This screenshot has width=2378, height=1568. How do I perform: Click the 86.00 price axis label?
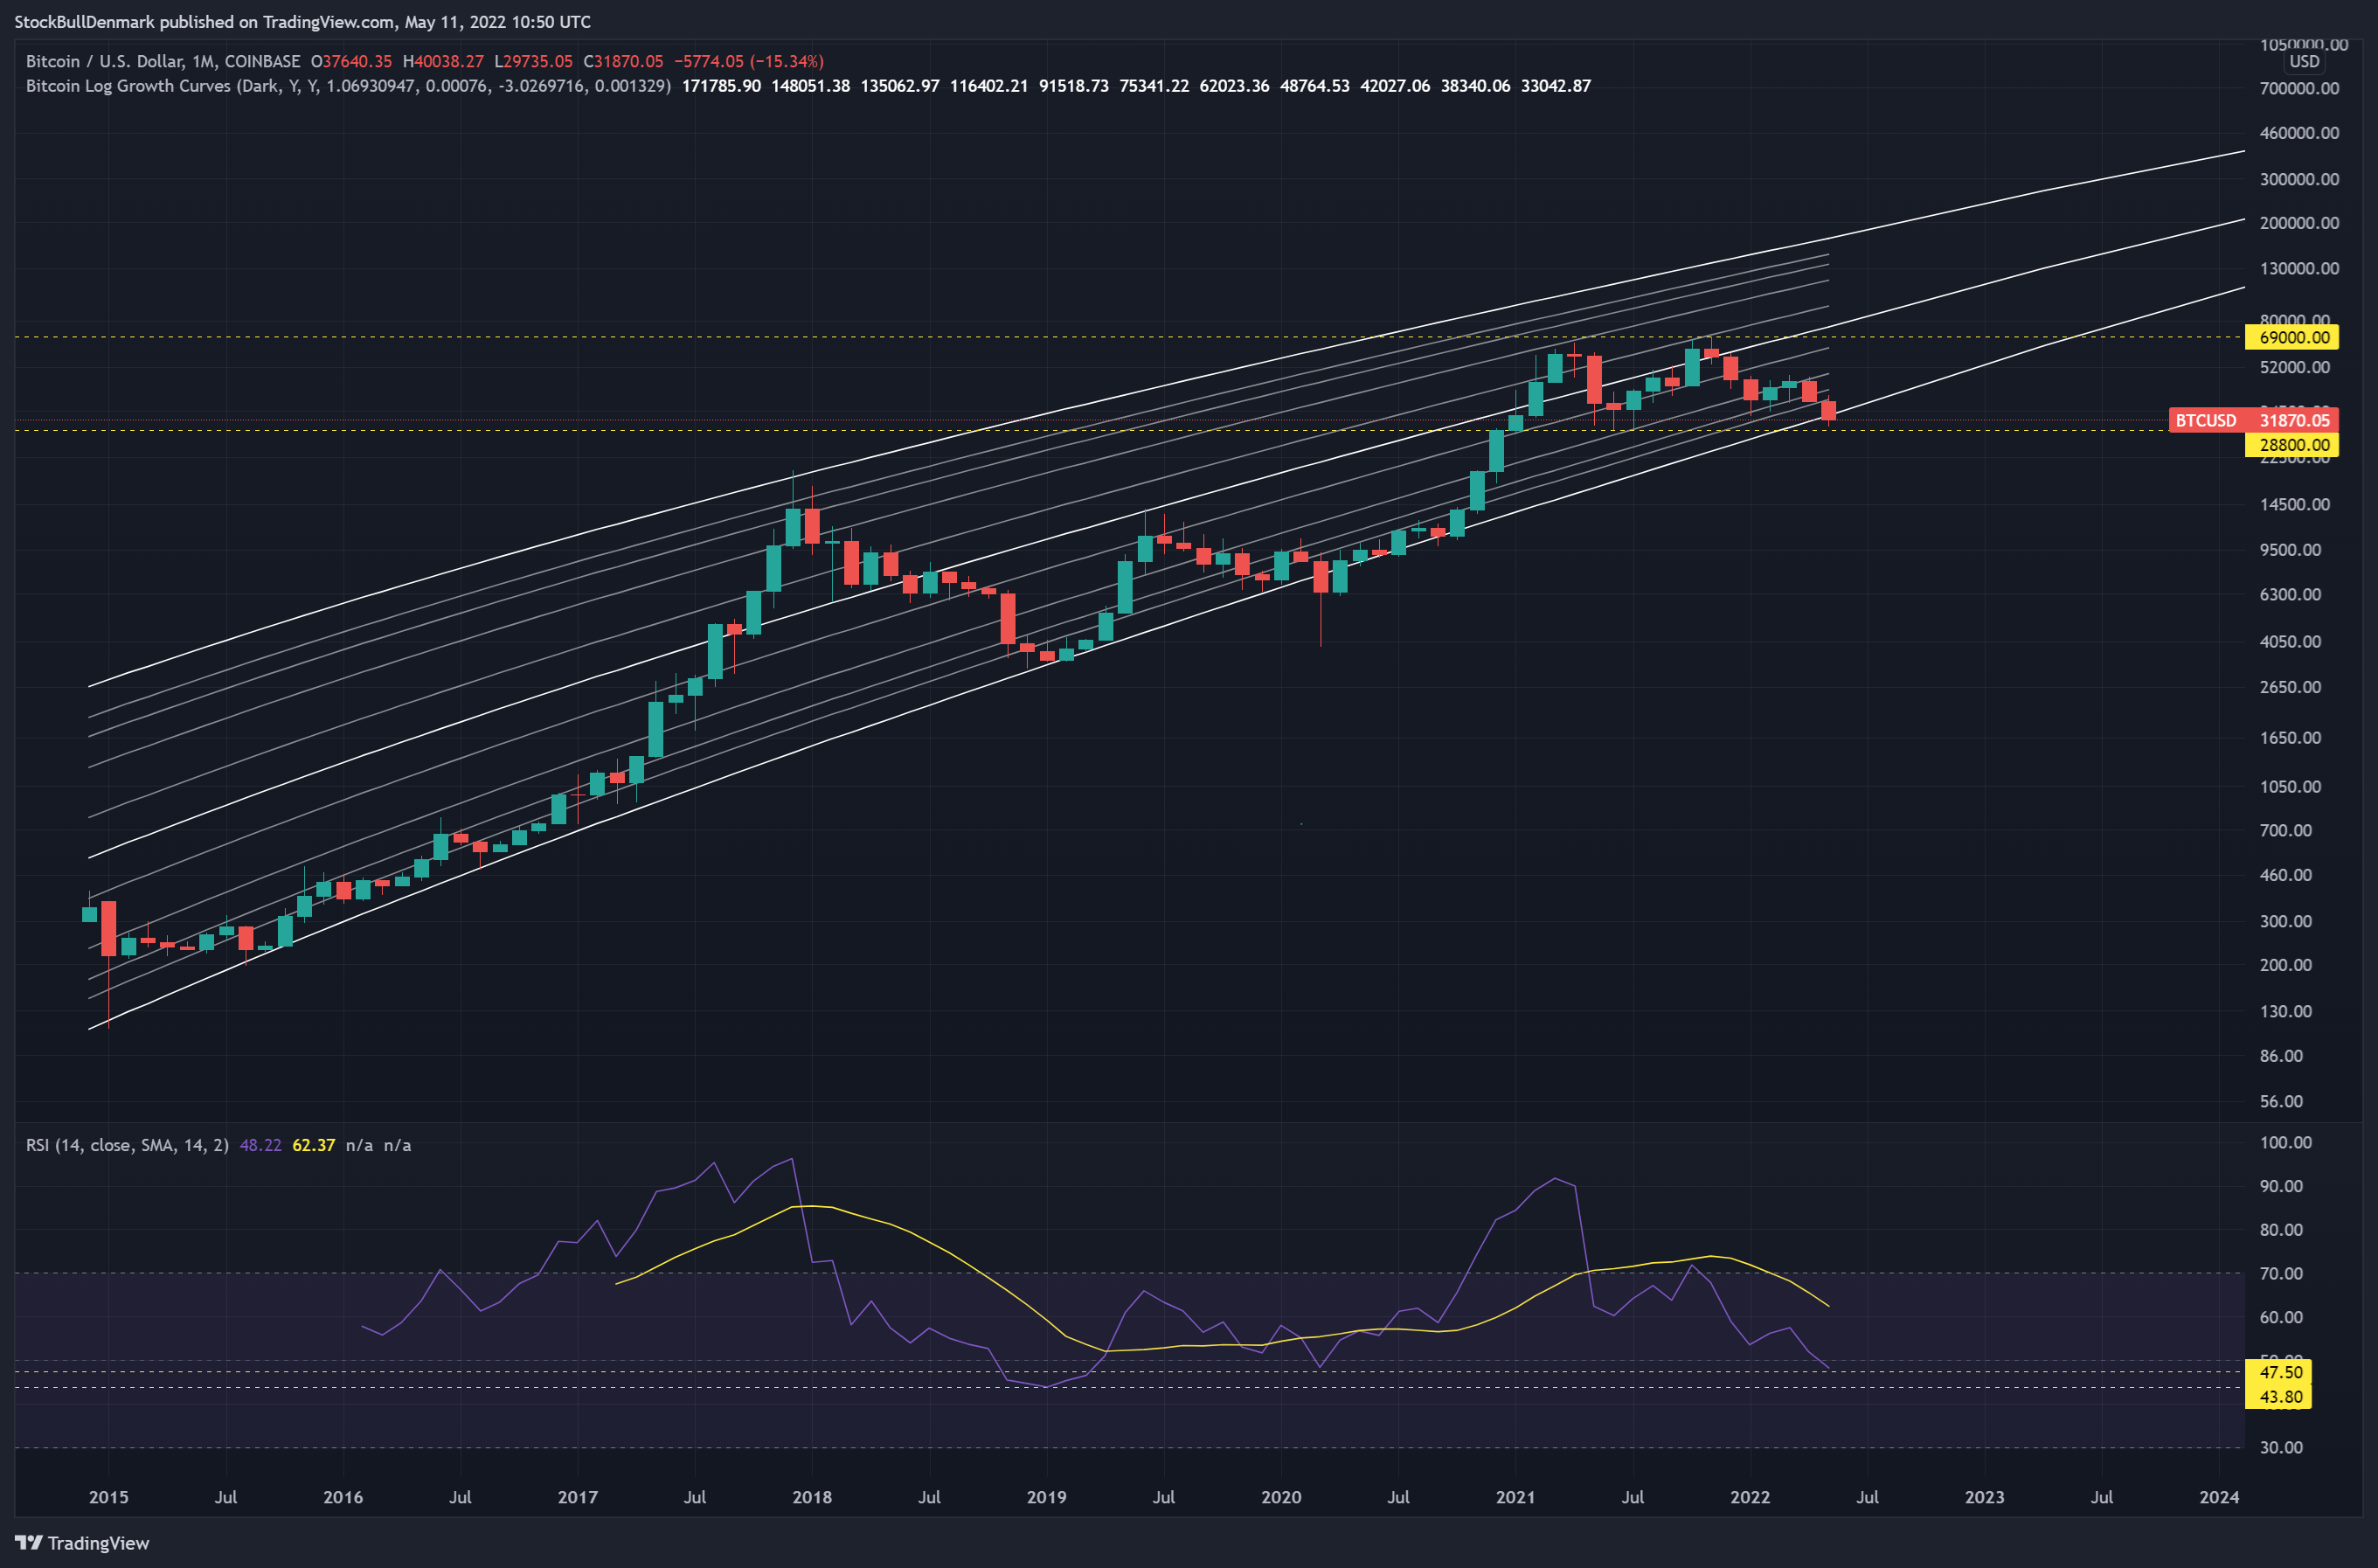coord(2281,1056)
